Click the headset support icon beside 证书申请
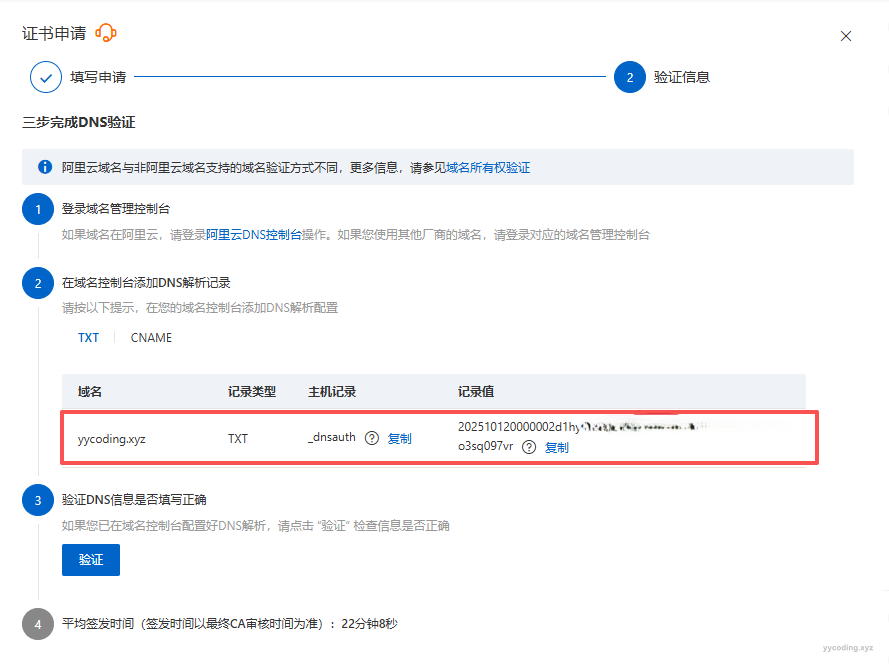The image size is (889, 668). point(106,33)
